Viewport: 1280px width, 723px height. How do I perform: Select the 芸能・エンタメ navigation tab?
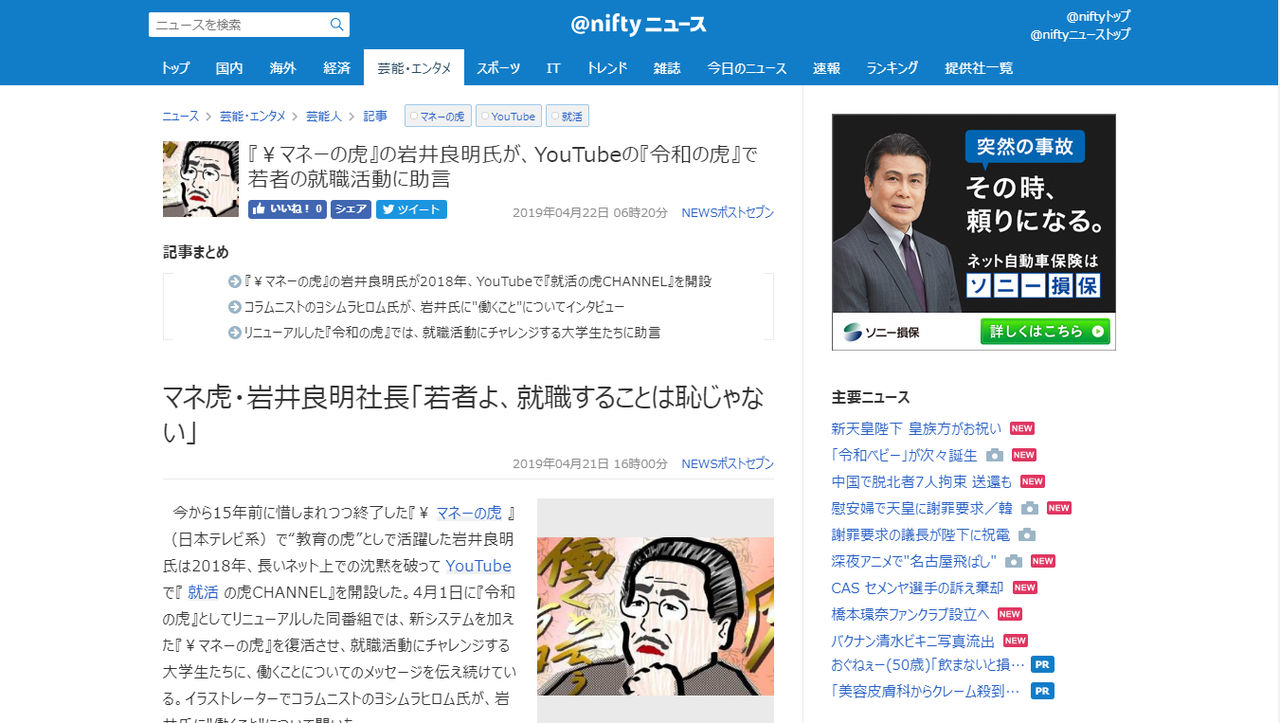(x=414, y=68)
